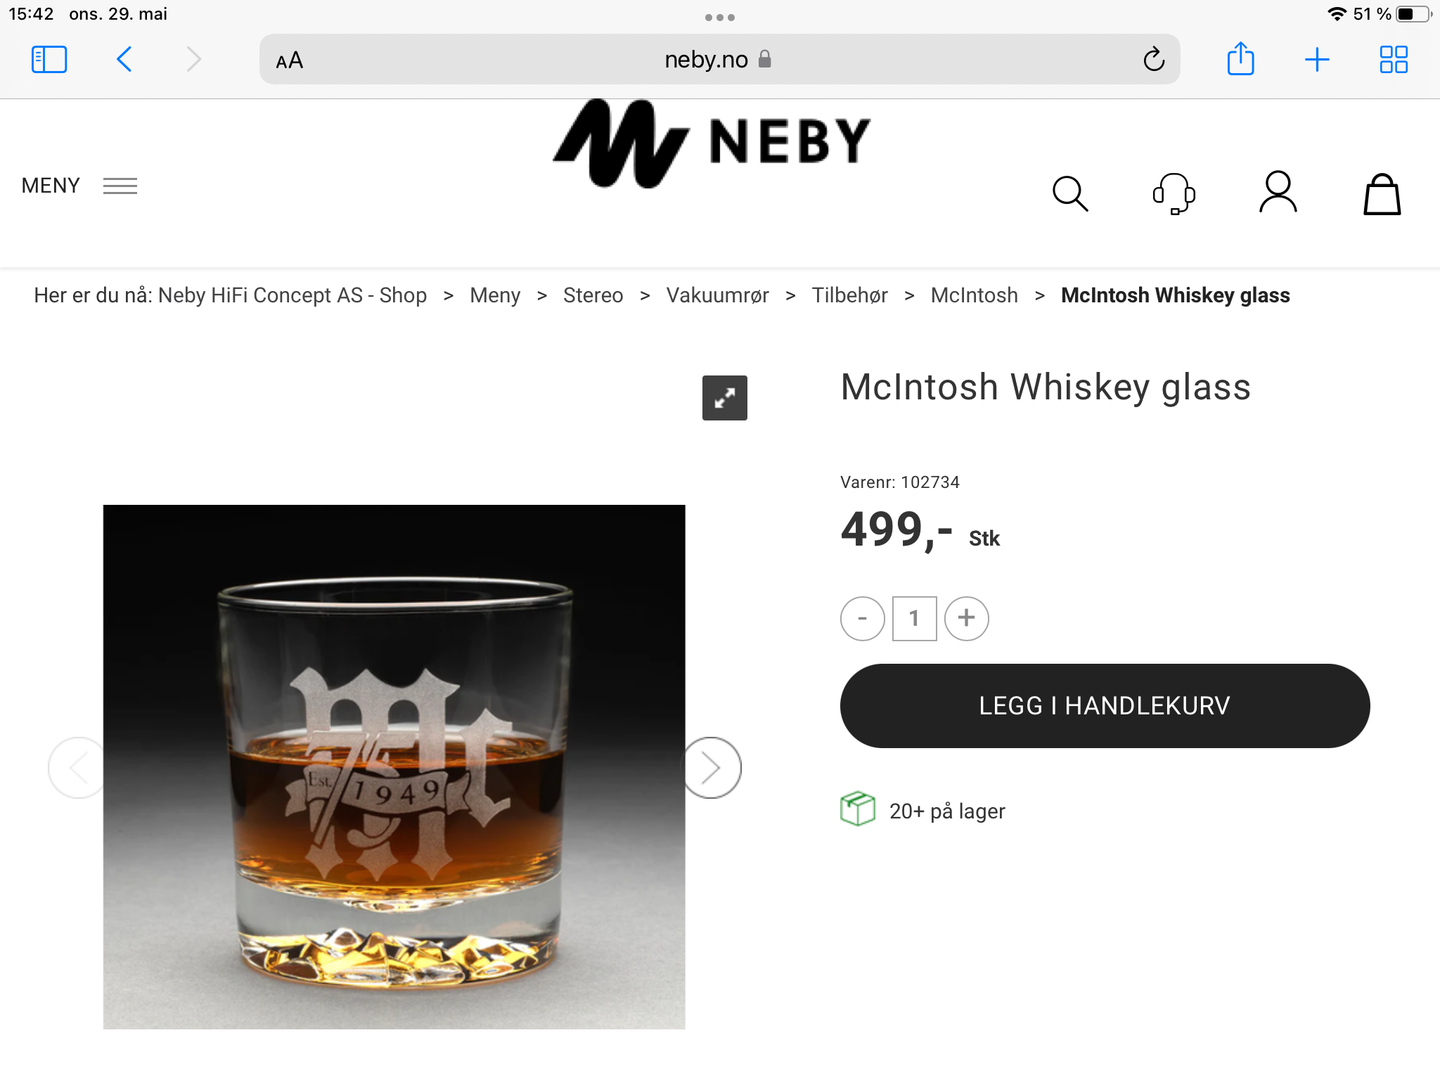Show previous product image

(x=77, y=768)
